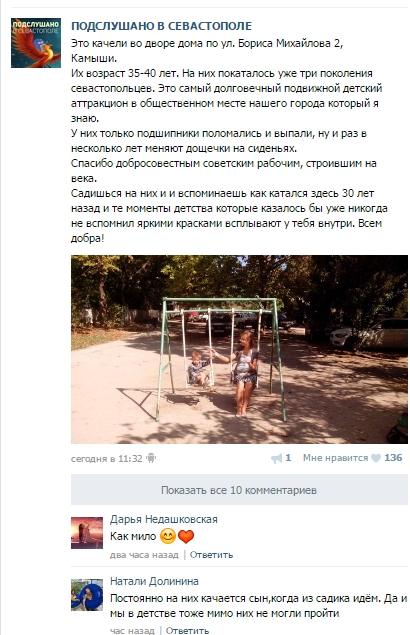Click the share megaphone icon

(276, 458)
